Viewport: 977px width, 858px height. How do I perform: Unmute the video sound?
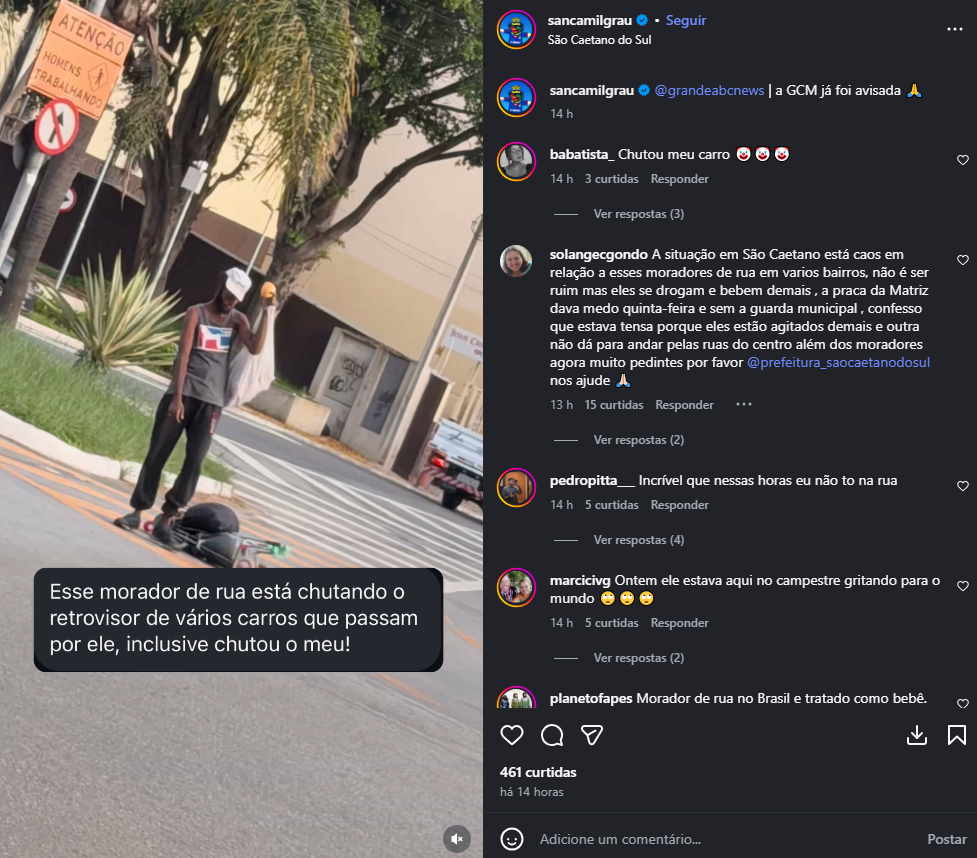(x=457, y=839)
